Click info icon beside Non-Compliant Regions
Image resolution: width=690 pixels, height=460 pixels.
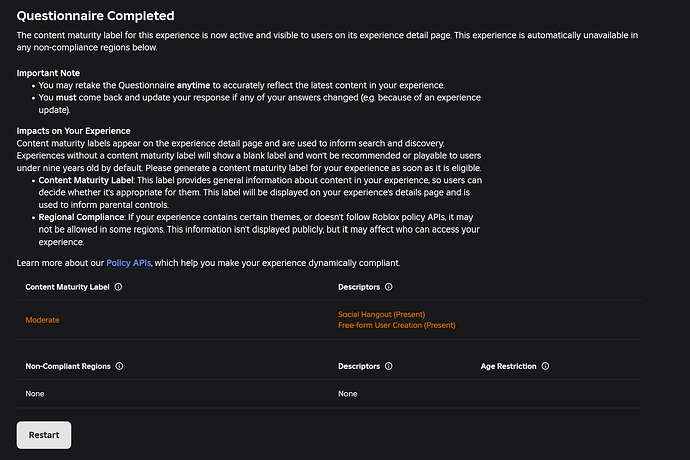point(119,366)
